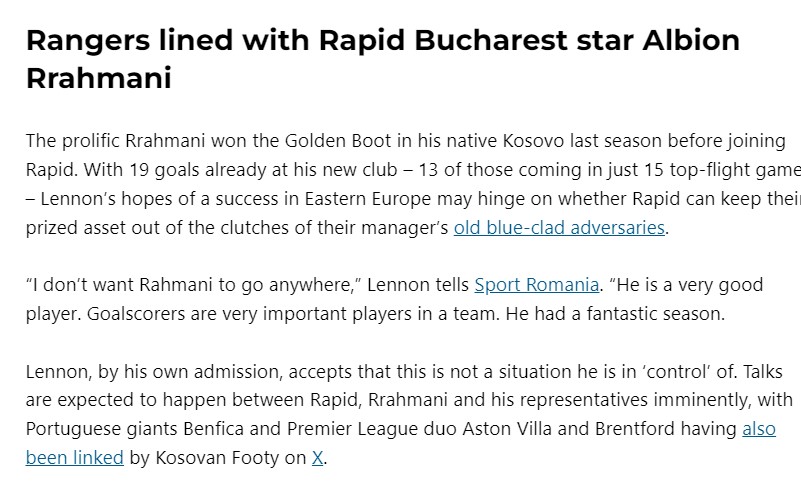Click the paragraph starting "Lennon, by his own"

(409, 414)
